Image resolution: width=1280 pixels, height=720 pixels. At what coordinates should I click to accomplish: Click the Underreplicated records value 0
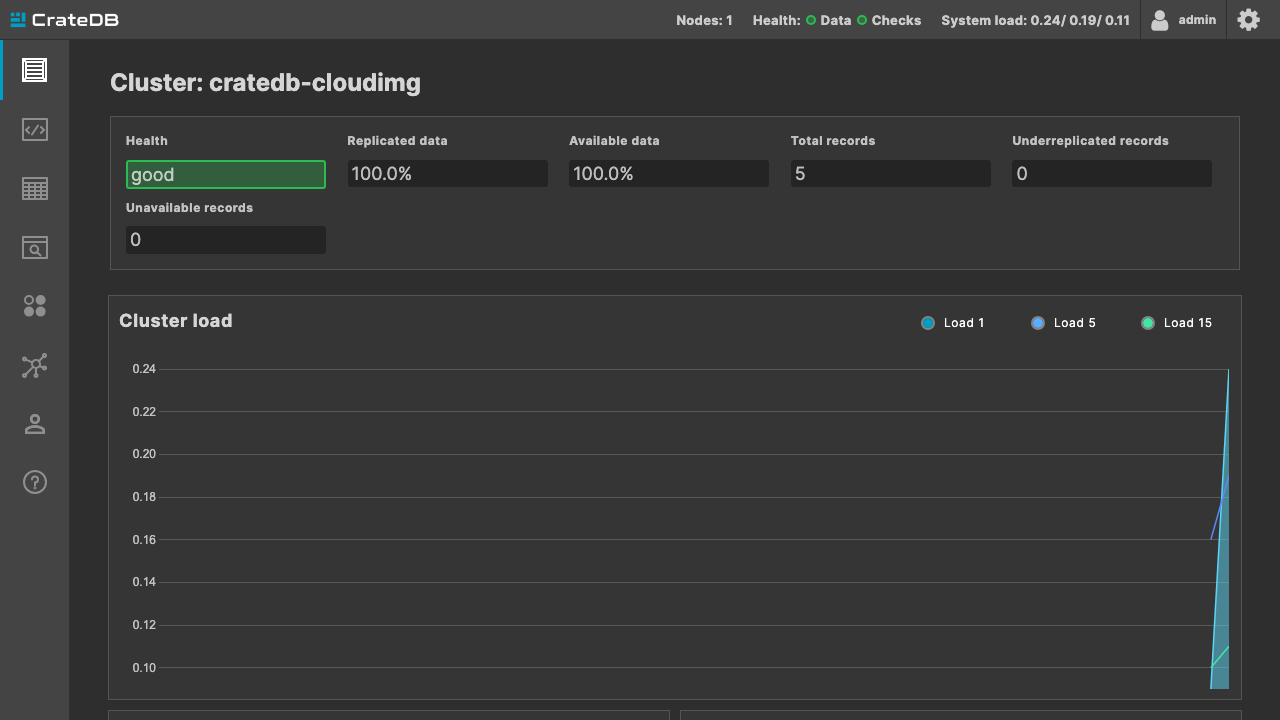[1112, 174]
